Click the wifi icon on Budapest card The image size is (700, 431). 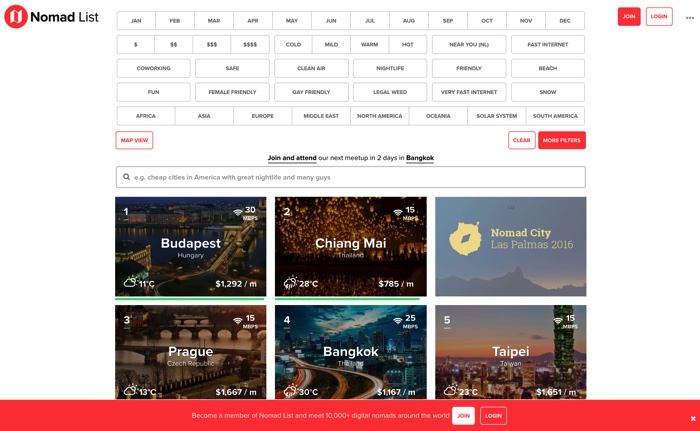[x=238, y=212]
